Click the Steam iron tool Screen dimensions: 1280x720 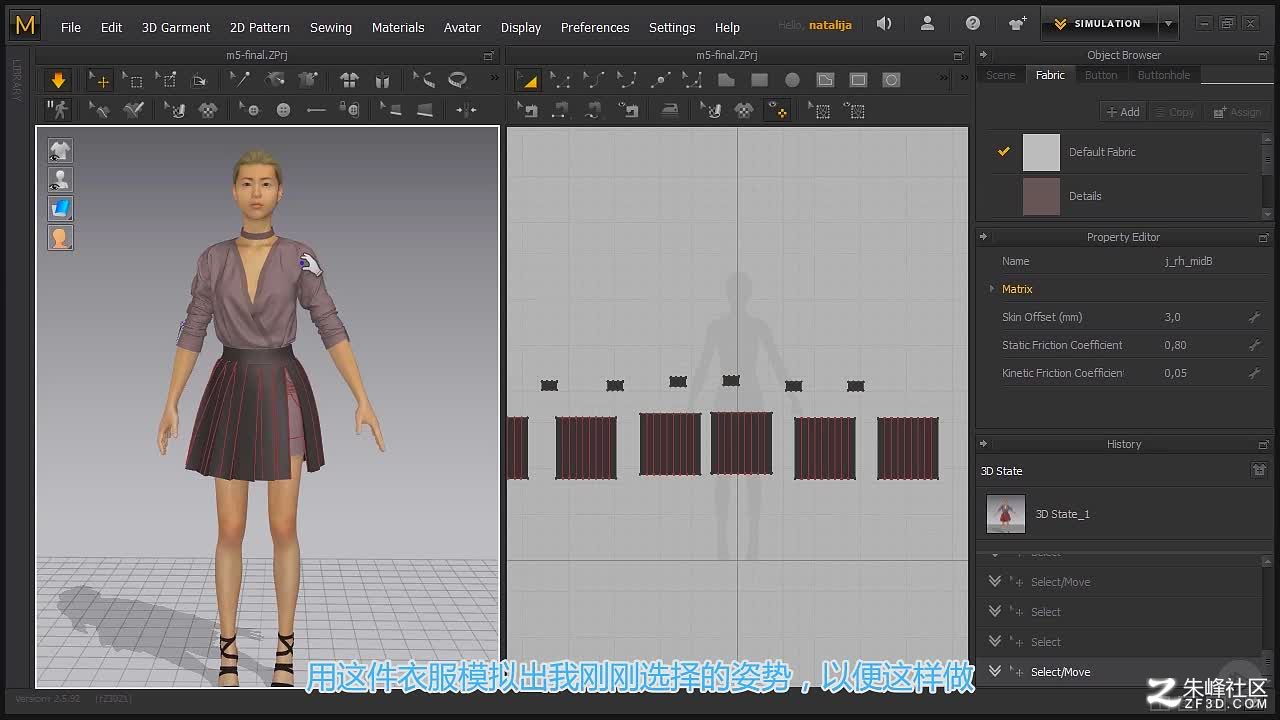669,110
